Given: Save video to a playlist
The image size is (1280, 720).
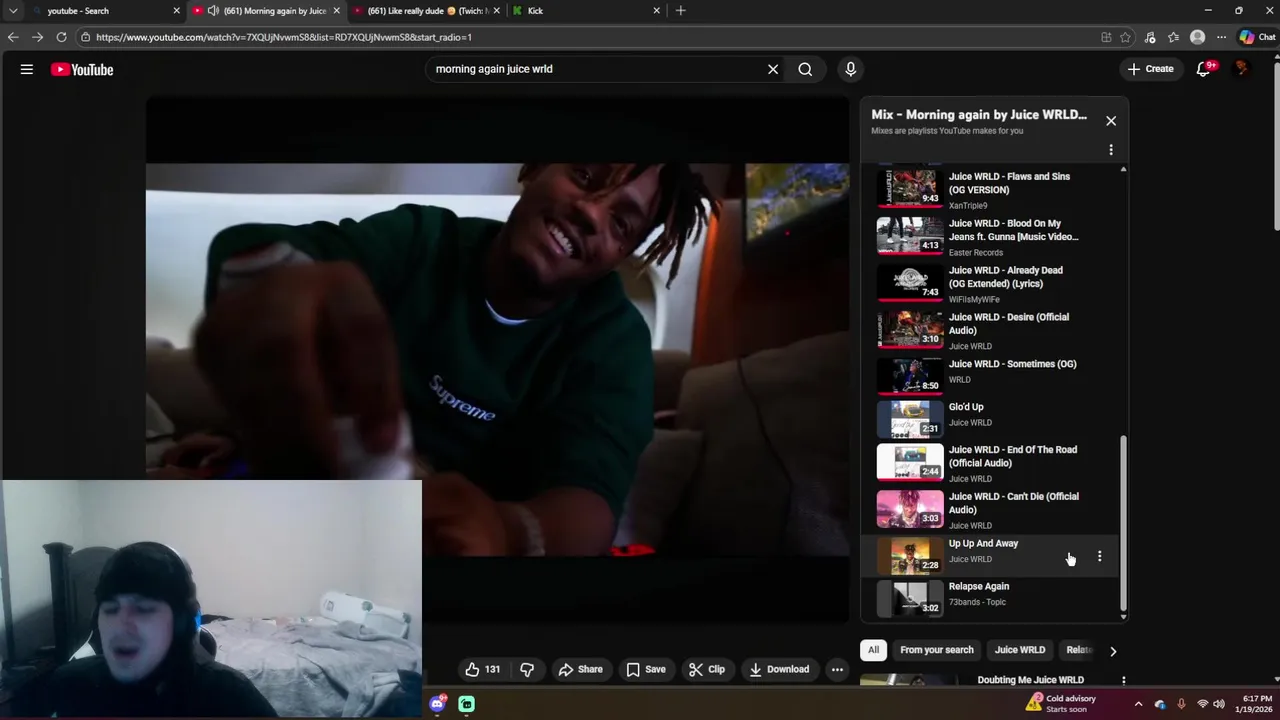Looking at the screenshot, I should click(646, 669).
